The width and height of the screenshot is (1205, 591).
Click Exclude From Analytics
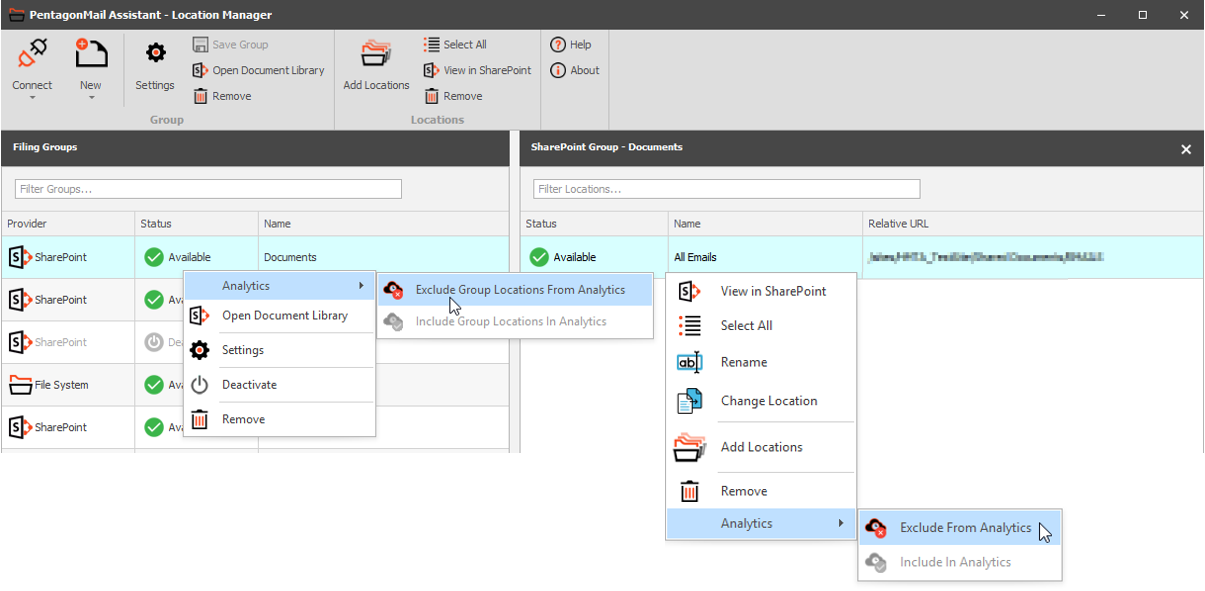[960, 528]
